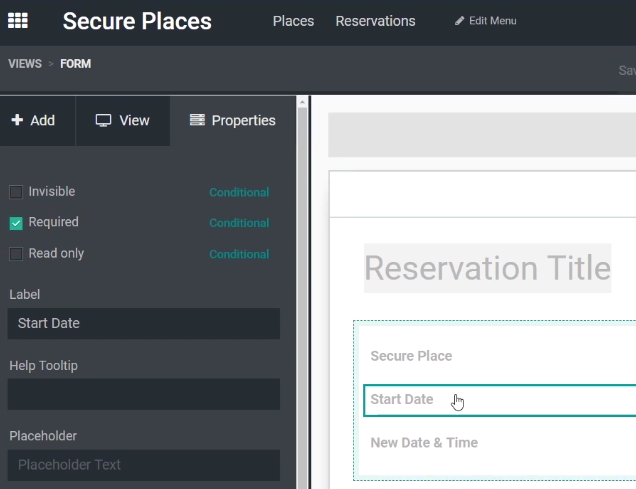Screen dimensions: 636x489
Task: Click the monitor icon in View tab
Action: 103,120
